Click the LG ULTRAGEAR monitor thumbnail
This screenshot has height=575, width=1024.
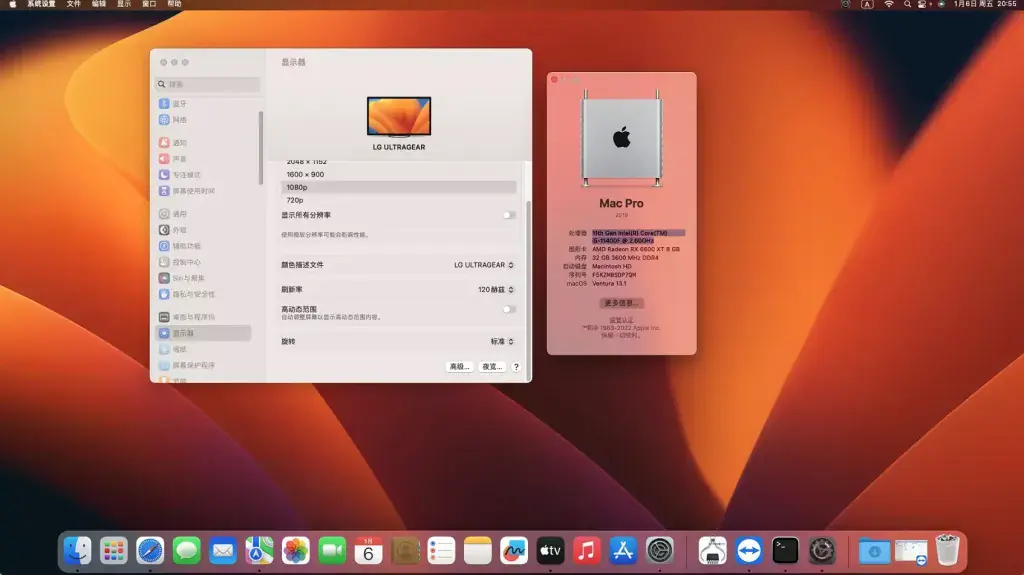point(399,117)
